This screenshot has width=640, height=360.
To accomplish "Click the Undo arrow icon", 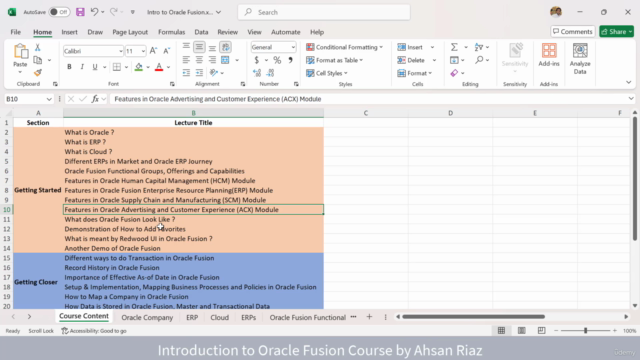I will click(94, 12).
